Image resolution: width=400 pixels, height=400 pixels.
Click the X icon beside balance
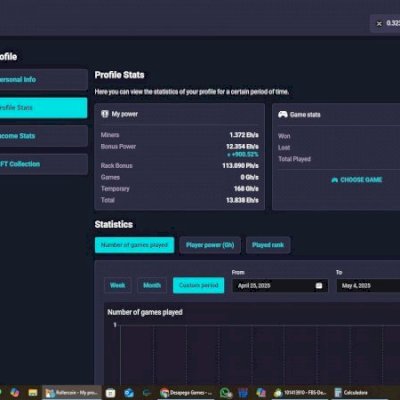(x=379, y=23)
